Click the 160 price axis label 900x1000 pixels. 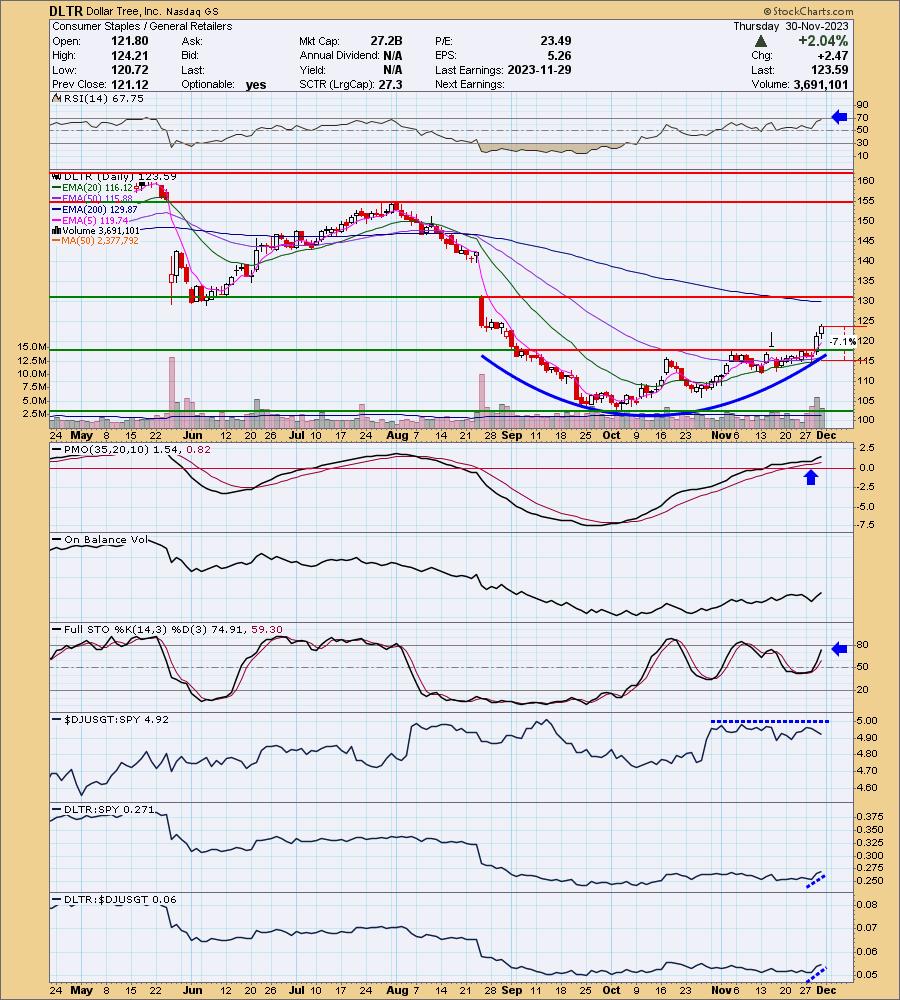pos(866,181)
